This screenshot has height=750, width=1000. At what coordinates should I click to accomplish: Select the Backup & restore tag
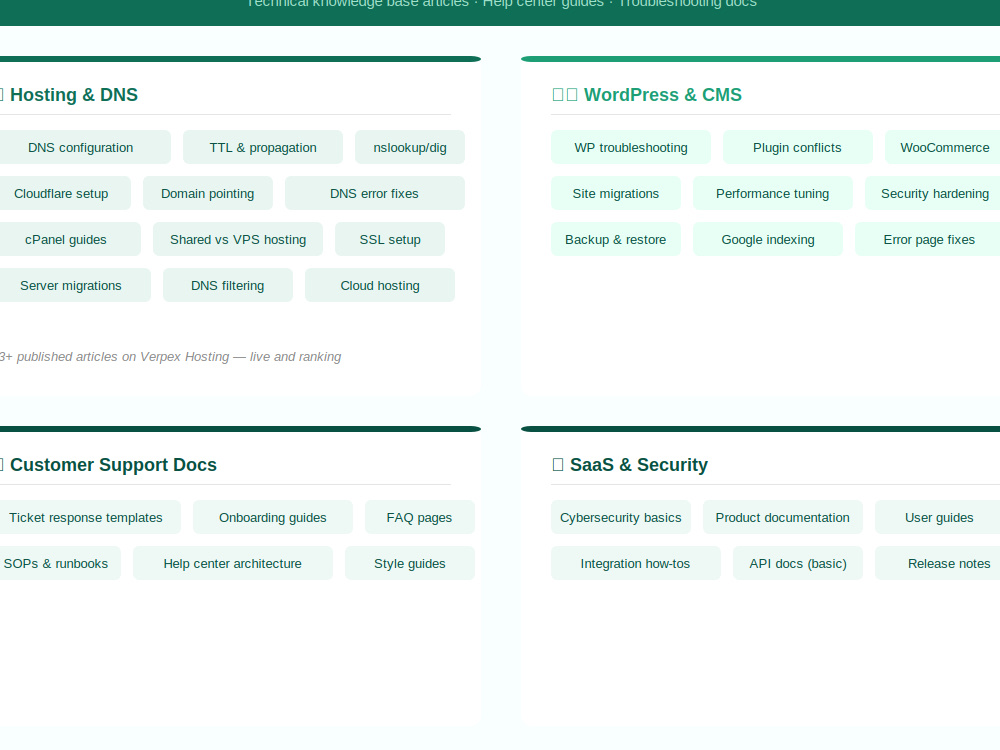615,239
